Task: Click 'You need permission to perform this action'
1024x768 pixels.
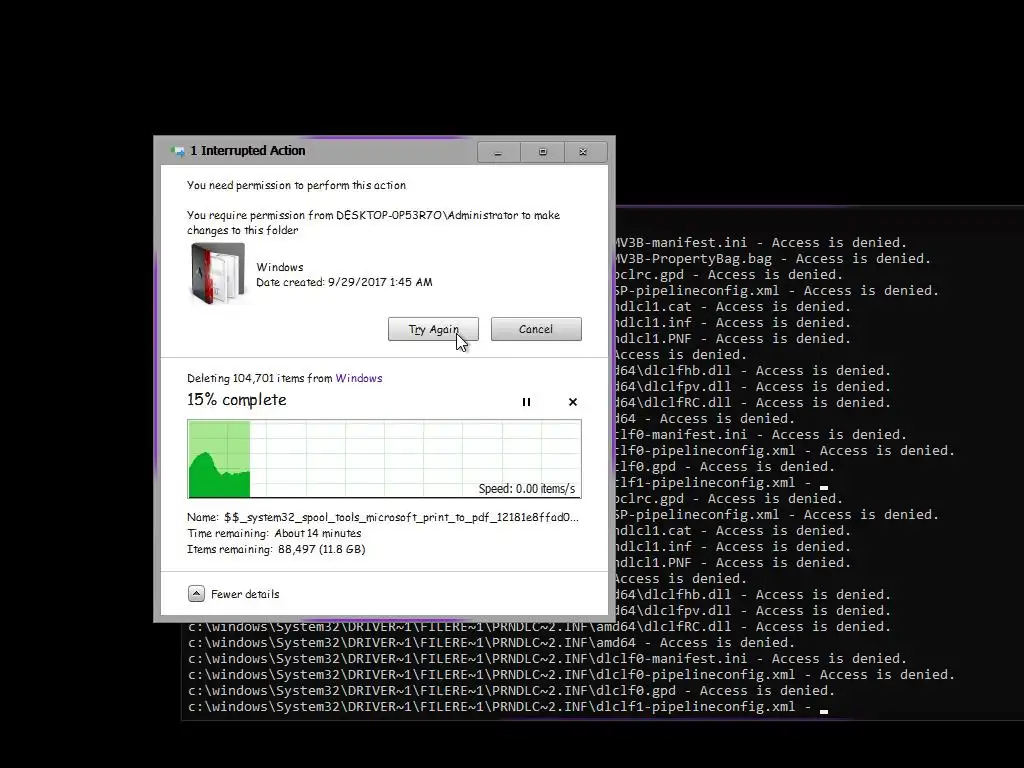Action: [x=296, y=185]
